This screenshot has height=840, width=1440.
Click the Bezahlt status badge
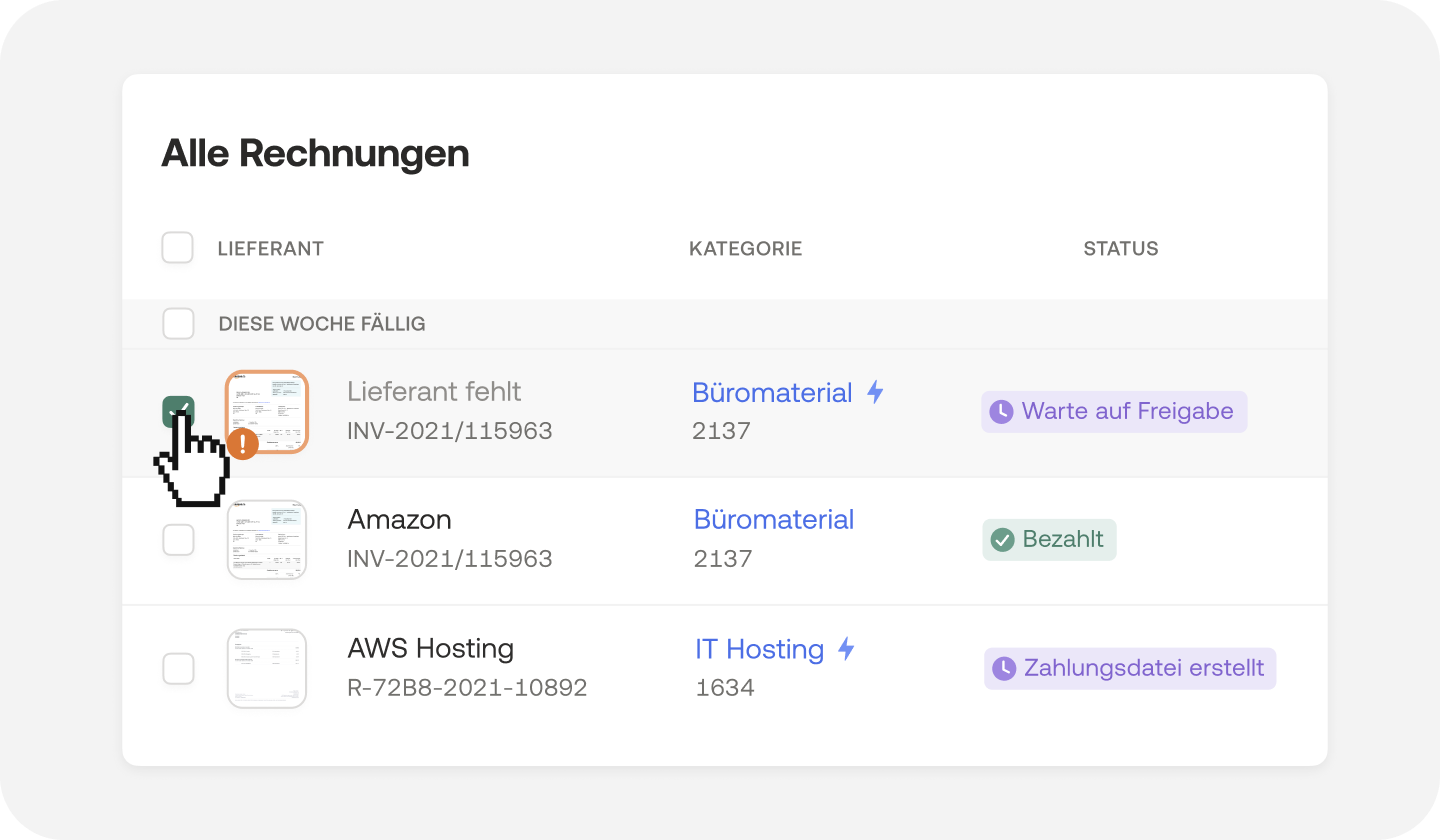point(1049,540)
